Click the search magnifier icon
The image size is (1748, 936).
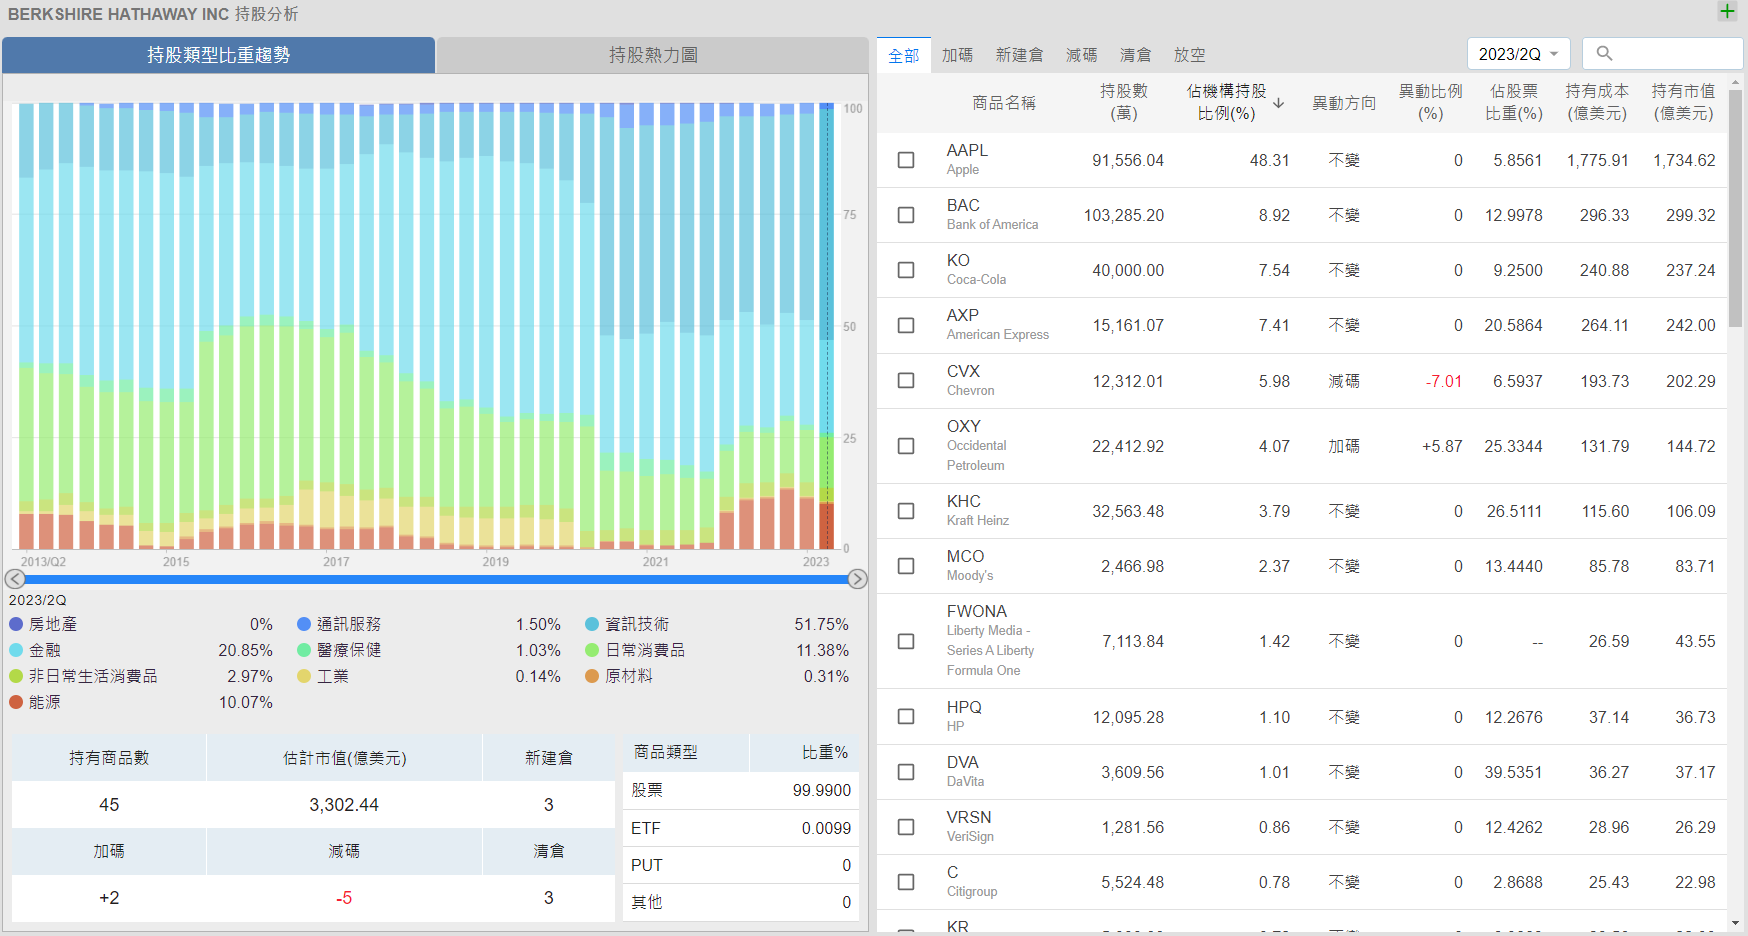click(1604, 54)
